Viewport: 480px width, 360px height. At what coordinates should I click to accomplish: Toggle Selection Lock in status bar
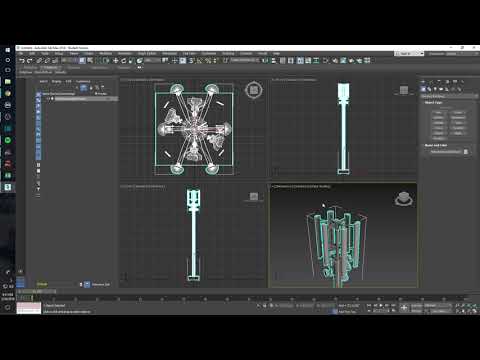pyautogui.click(x=265, y=305)
